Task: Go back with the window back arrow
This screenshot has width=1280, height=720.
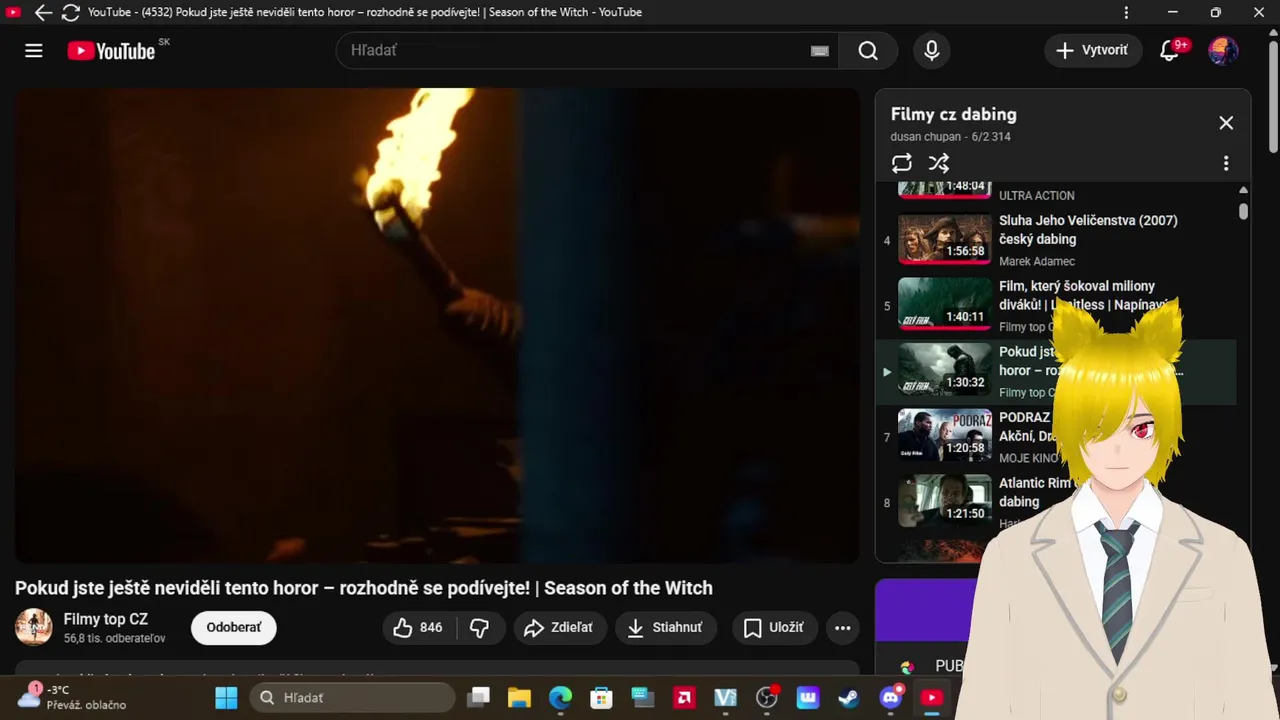Action: coord(43,13)
